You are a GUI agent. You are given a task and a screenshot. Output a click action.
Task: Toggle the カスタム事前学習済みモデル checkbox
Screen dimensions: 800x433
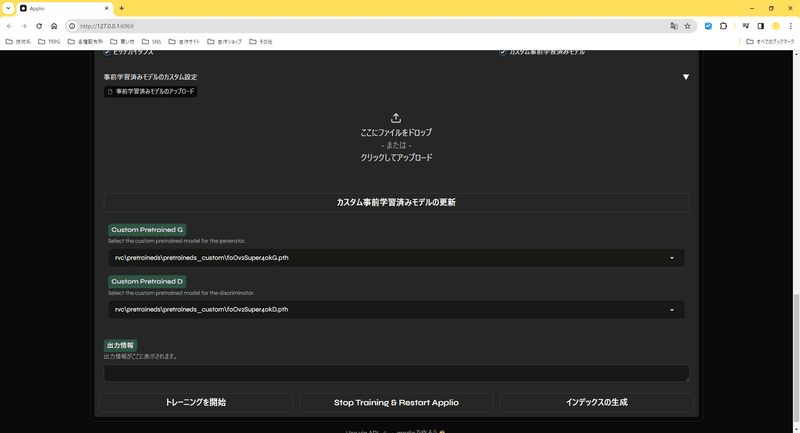pos(503,52)
